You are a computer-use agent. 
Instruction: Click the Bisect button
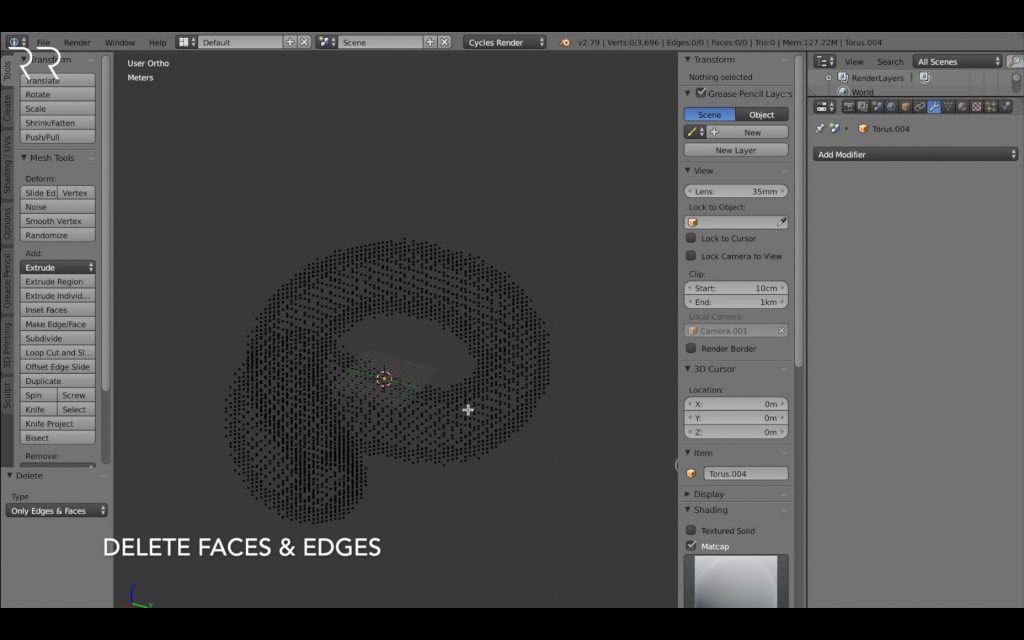click(57, 438)
